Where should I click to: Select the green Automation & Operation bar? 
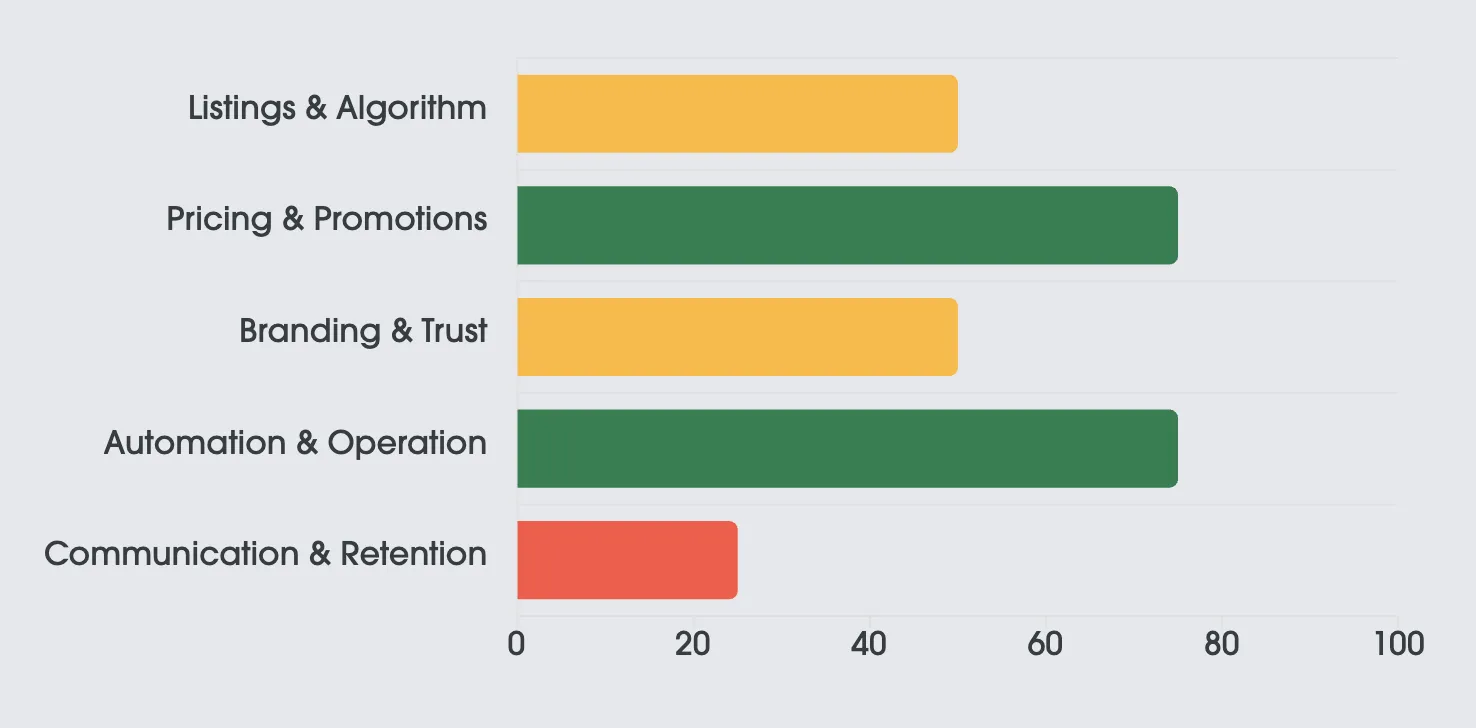pos(847,448)
